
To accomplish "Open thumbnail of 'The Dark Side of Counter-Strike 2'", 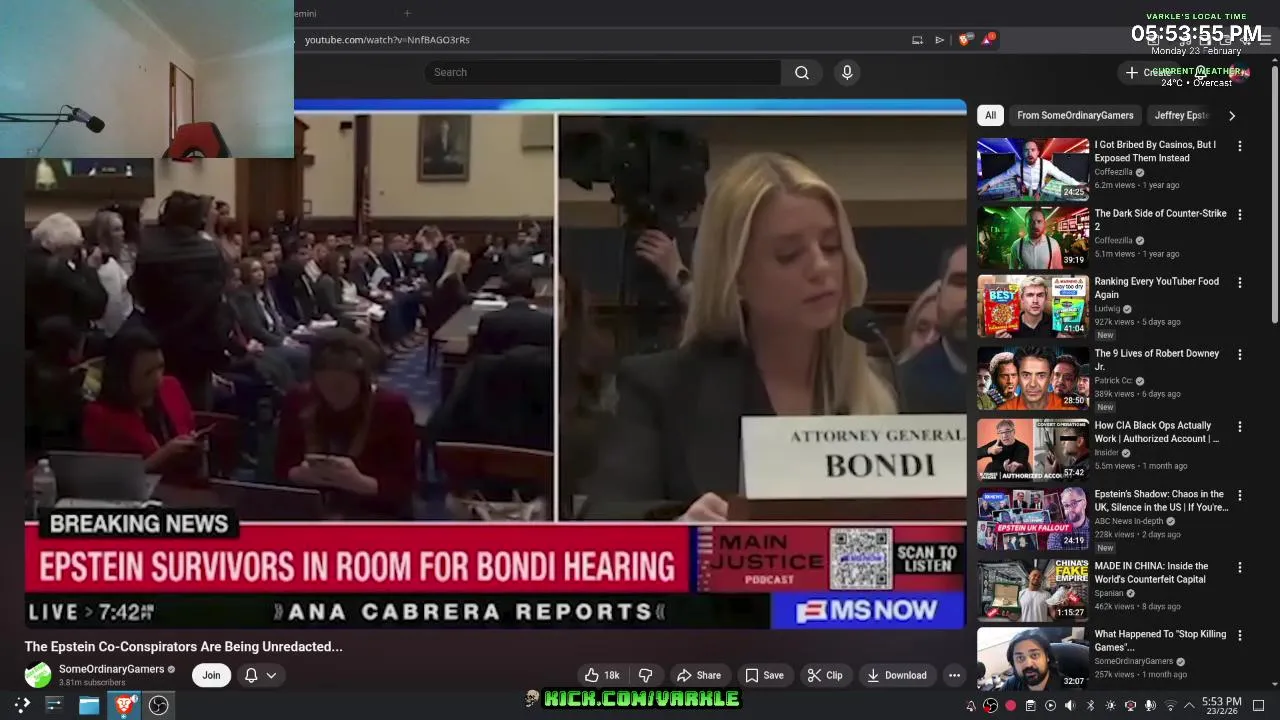I will 1033,237.
